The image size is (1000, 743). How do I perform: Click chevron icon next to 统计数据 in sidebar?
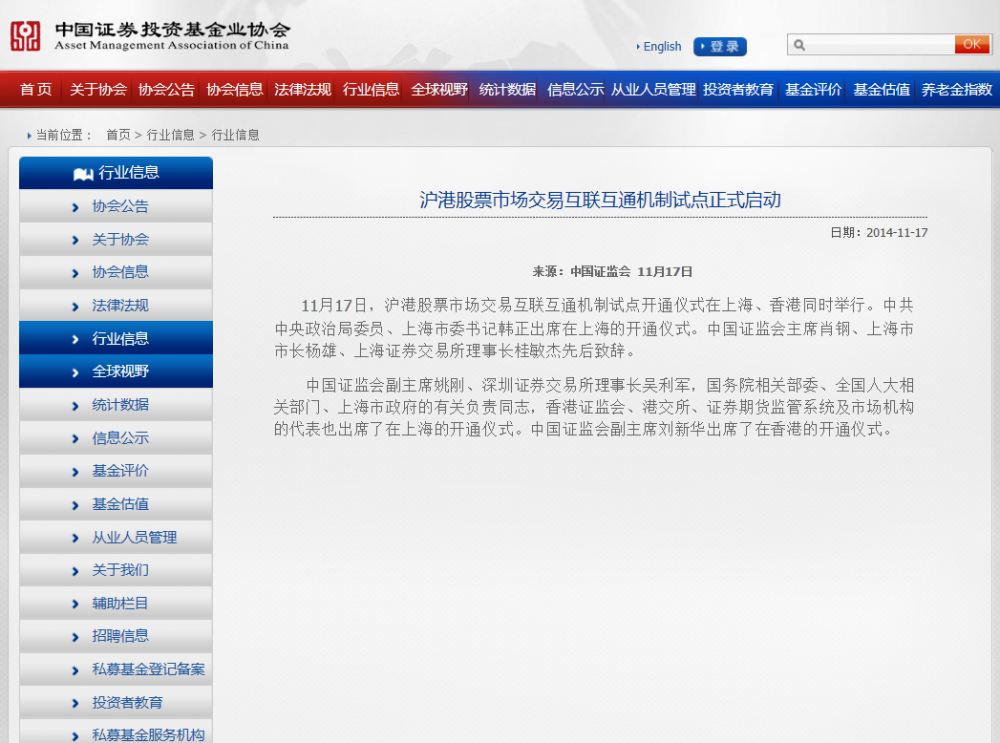coord(75,406)
